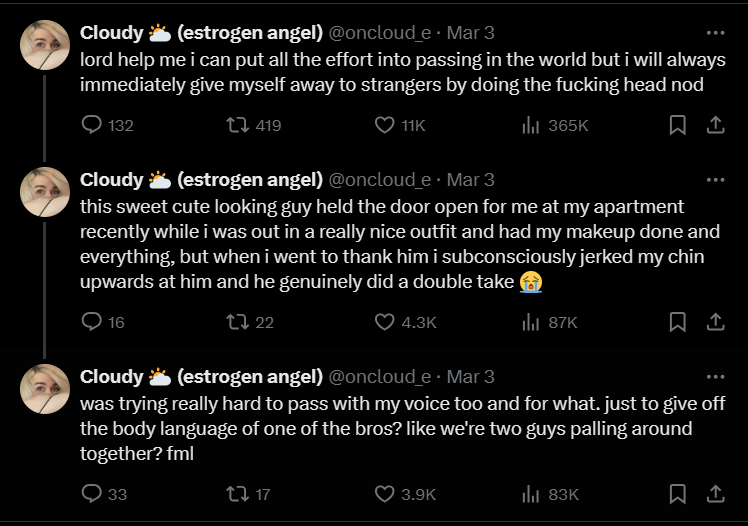Screen dimensions: 748x526
Task: Reply to the door-holding guy tweet
Action: (92, 322)
